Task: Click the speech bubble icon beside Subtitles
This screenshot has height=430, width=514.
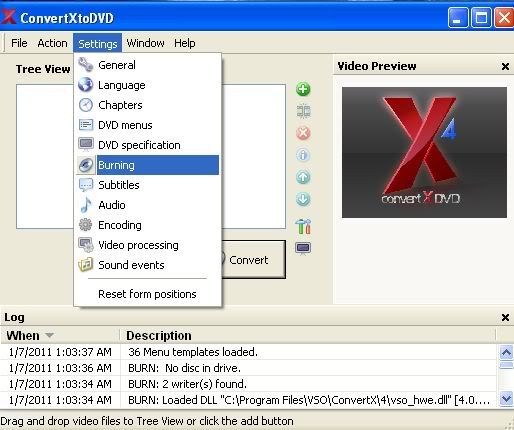Action: coord(86,185)
